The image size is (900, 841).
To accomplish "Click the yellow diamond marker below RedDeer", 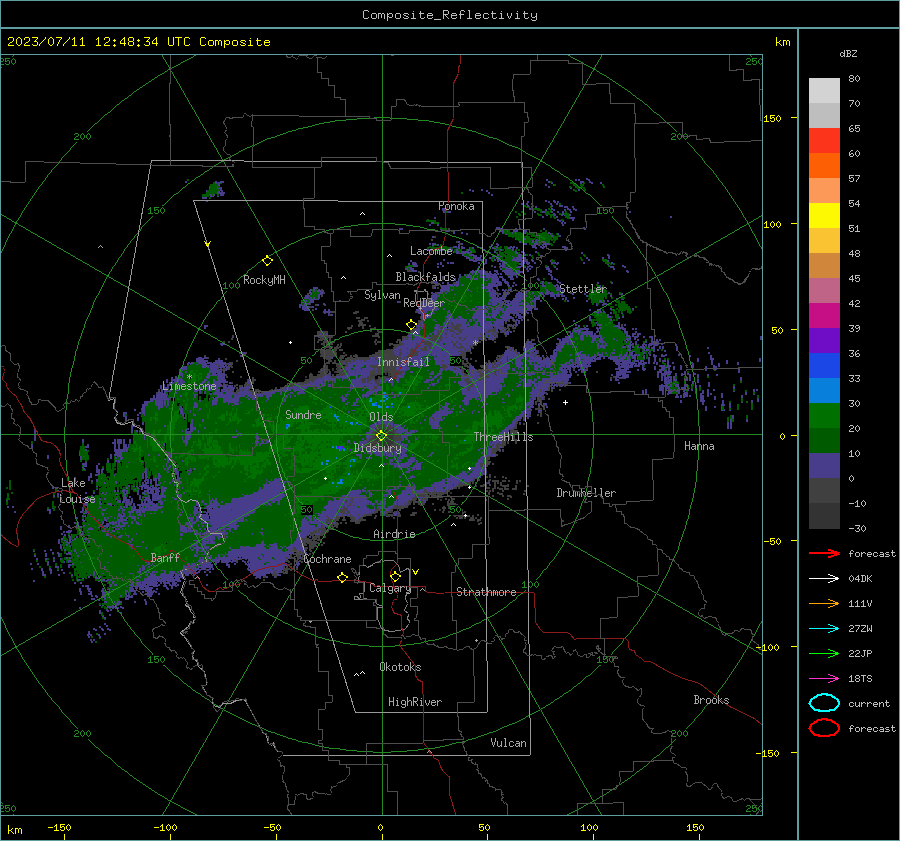I will tap(411, 325).
